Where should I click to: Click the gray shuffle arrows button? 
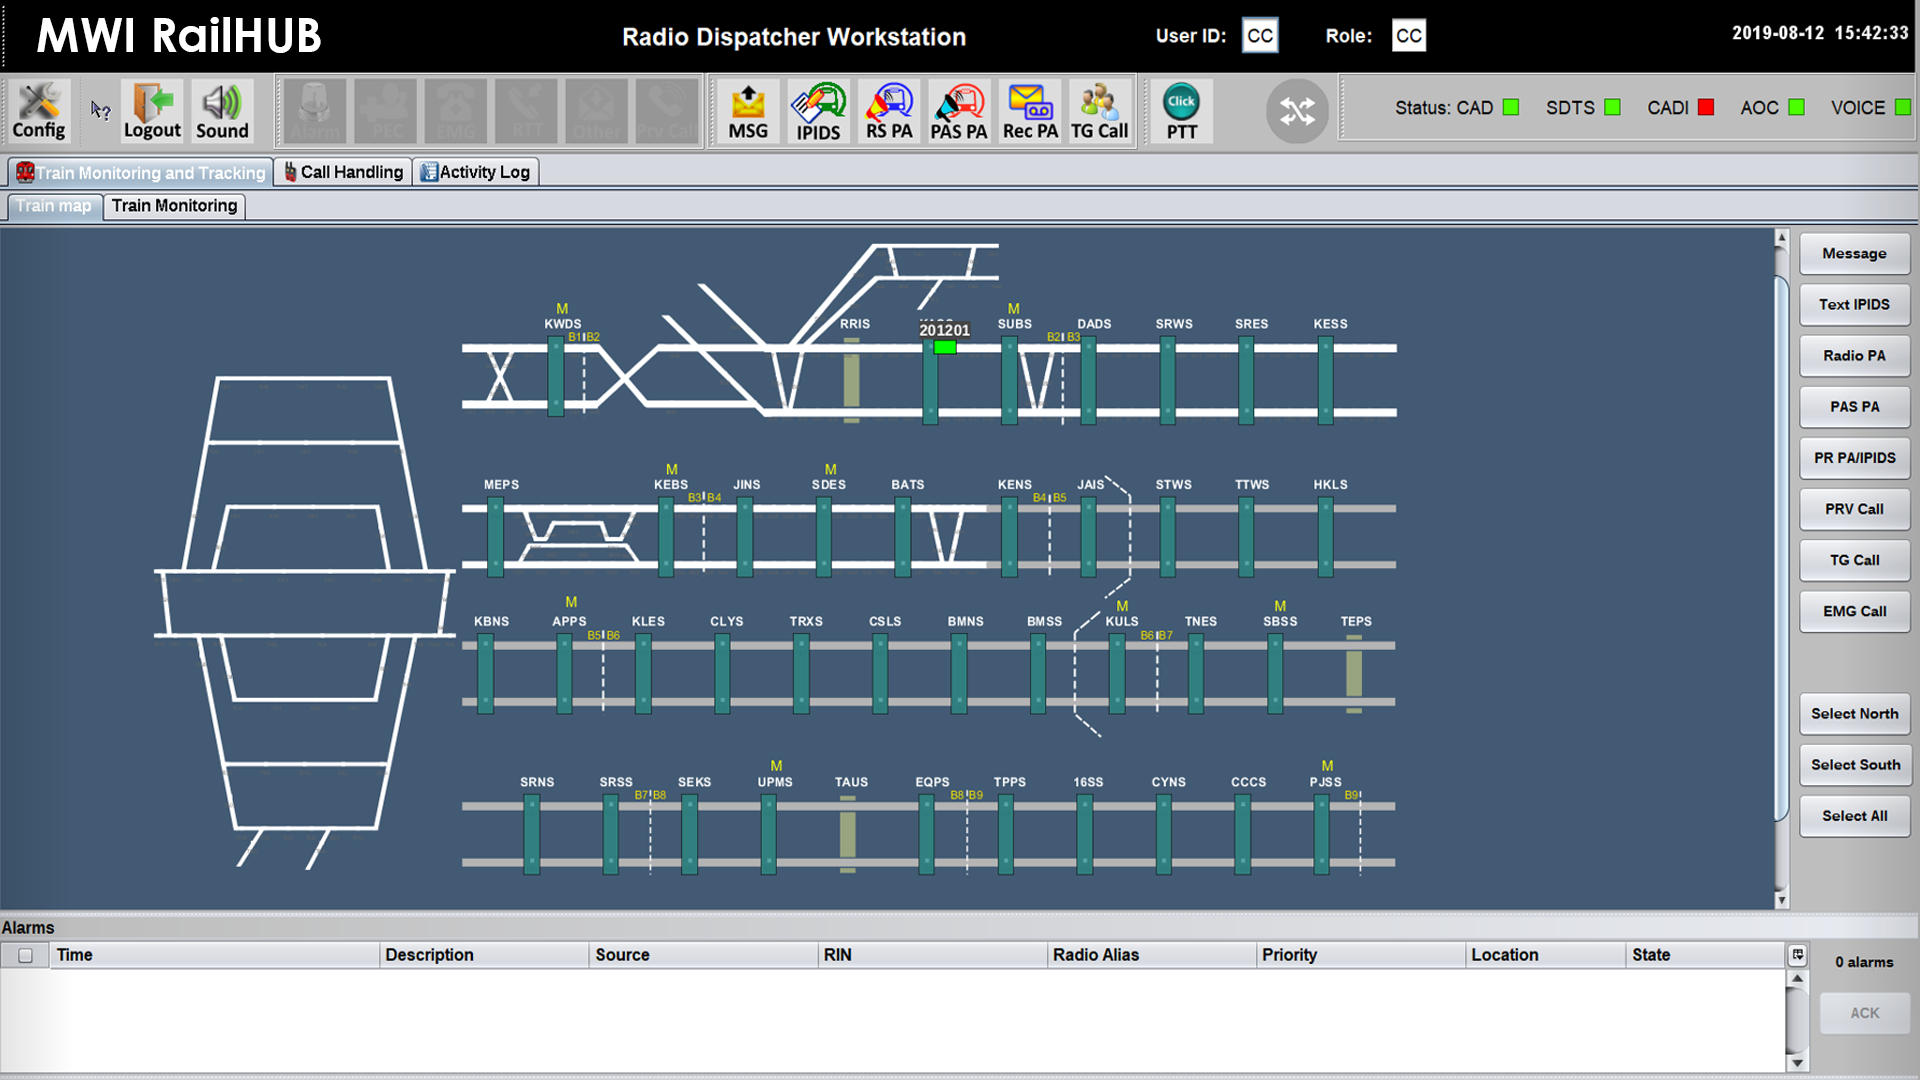click(x=1297, y=111)
